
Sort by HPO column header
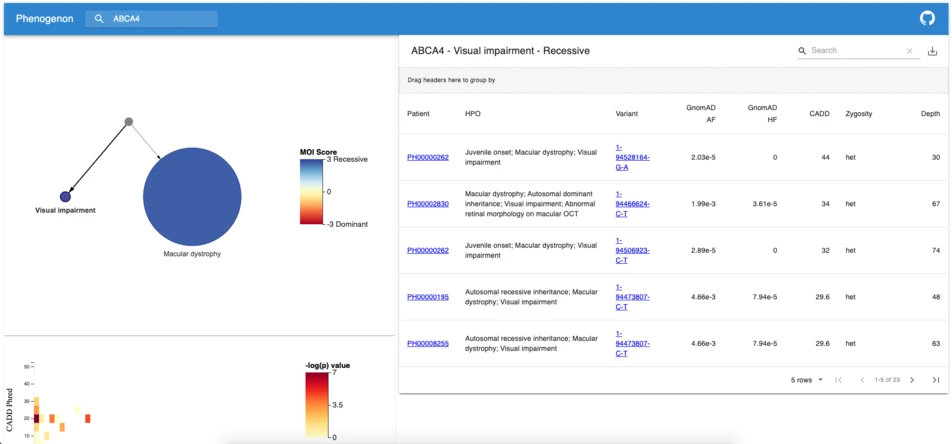[x=472, y=114]
